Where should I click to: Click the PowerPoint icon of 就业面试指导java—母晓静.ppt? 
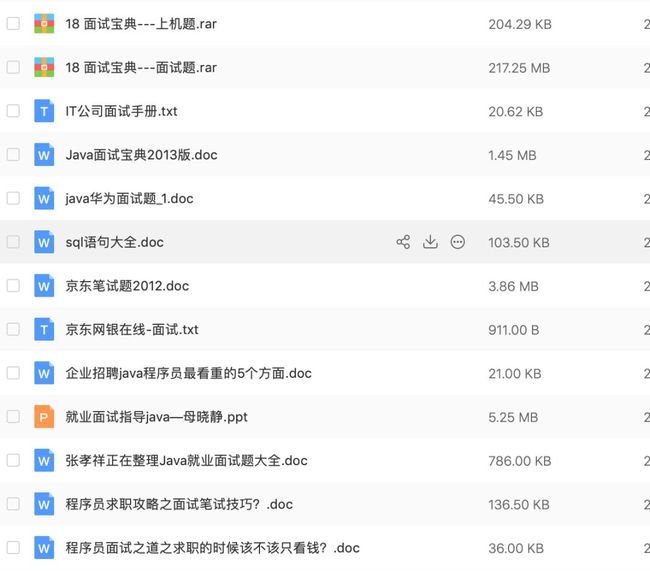(44, 417)
